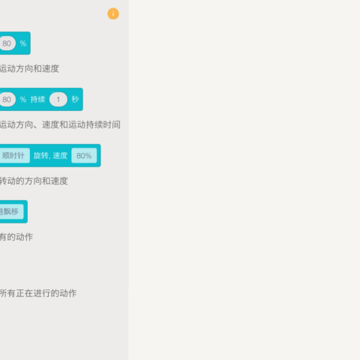Click the description text 所有正在进行的动作
This screenshot has height=360, width=360.
38,293
